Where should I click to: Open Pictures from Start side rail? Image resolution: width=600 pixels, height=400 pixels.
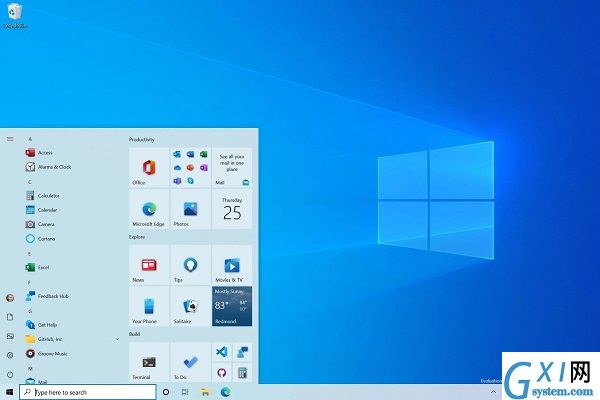click(10, 336)
